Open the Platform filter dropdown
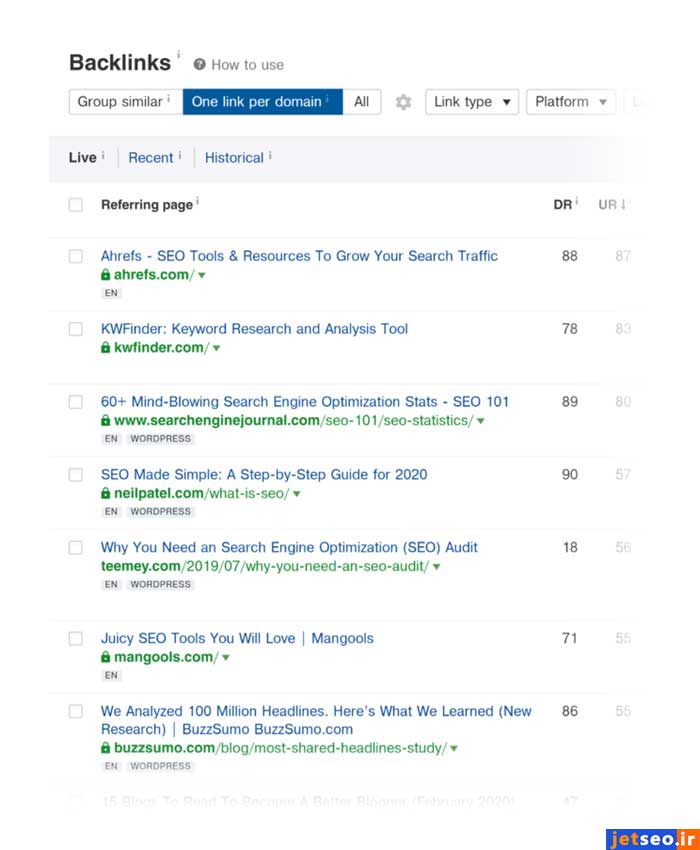Image resolution: width=700 pixels, height=850 pixels. coord(570,102)
